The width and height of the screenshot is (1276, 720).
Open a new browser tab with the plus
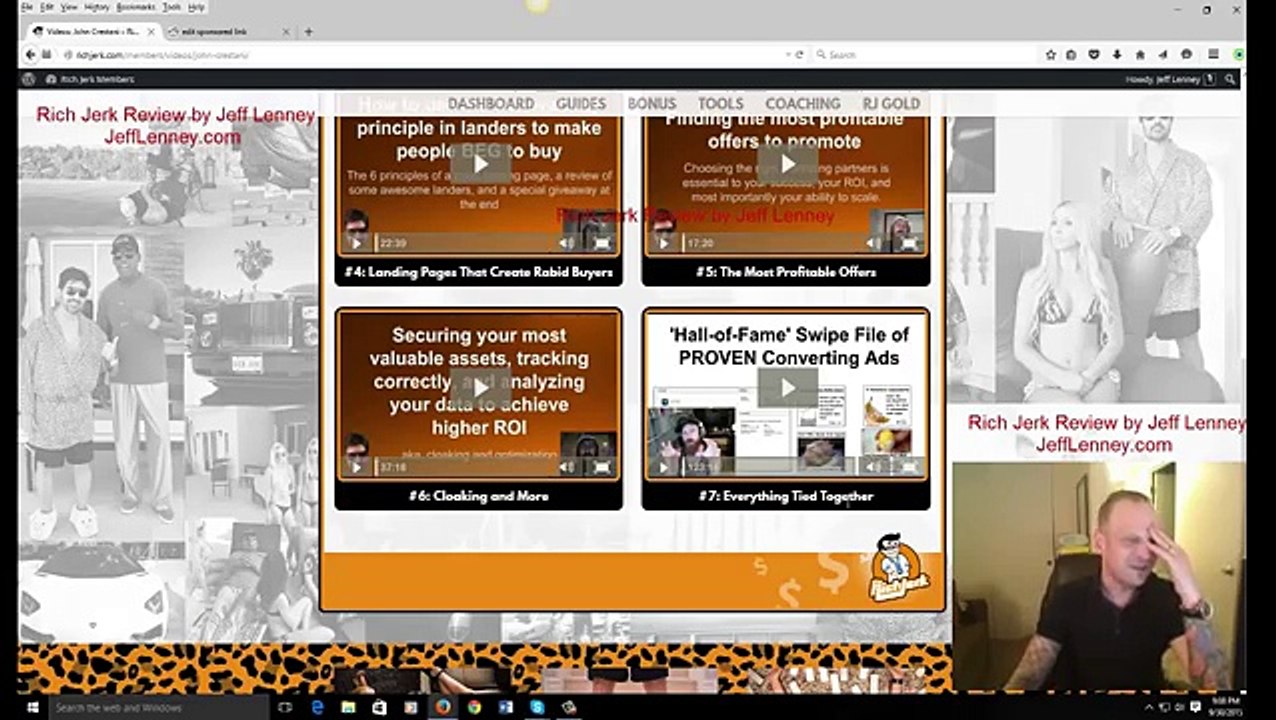click(308, 31)
